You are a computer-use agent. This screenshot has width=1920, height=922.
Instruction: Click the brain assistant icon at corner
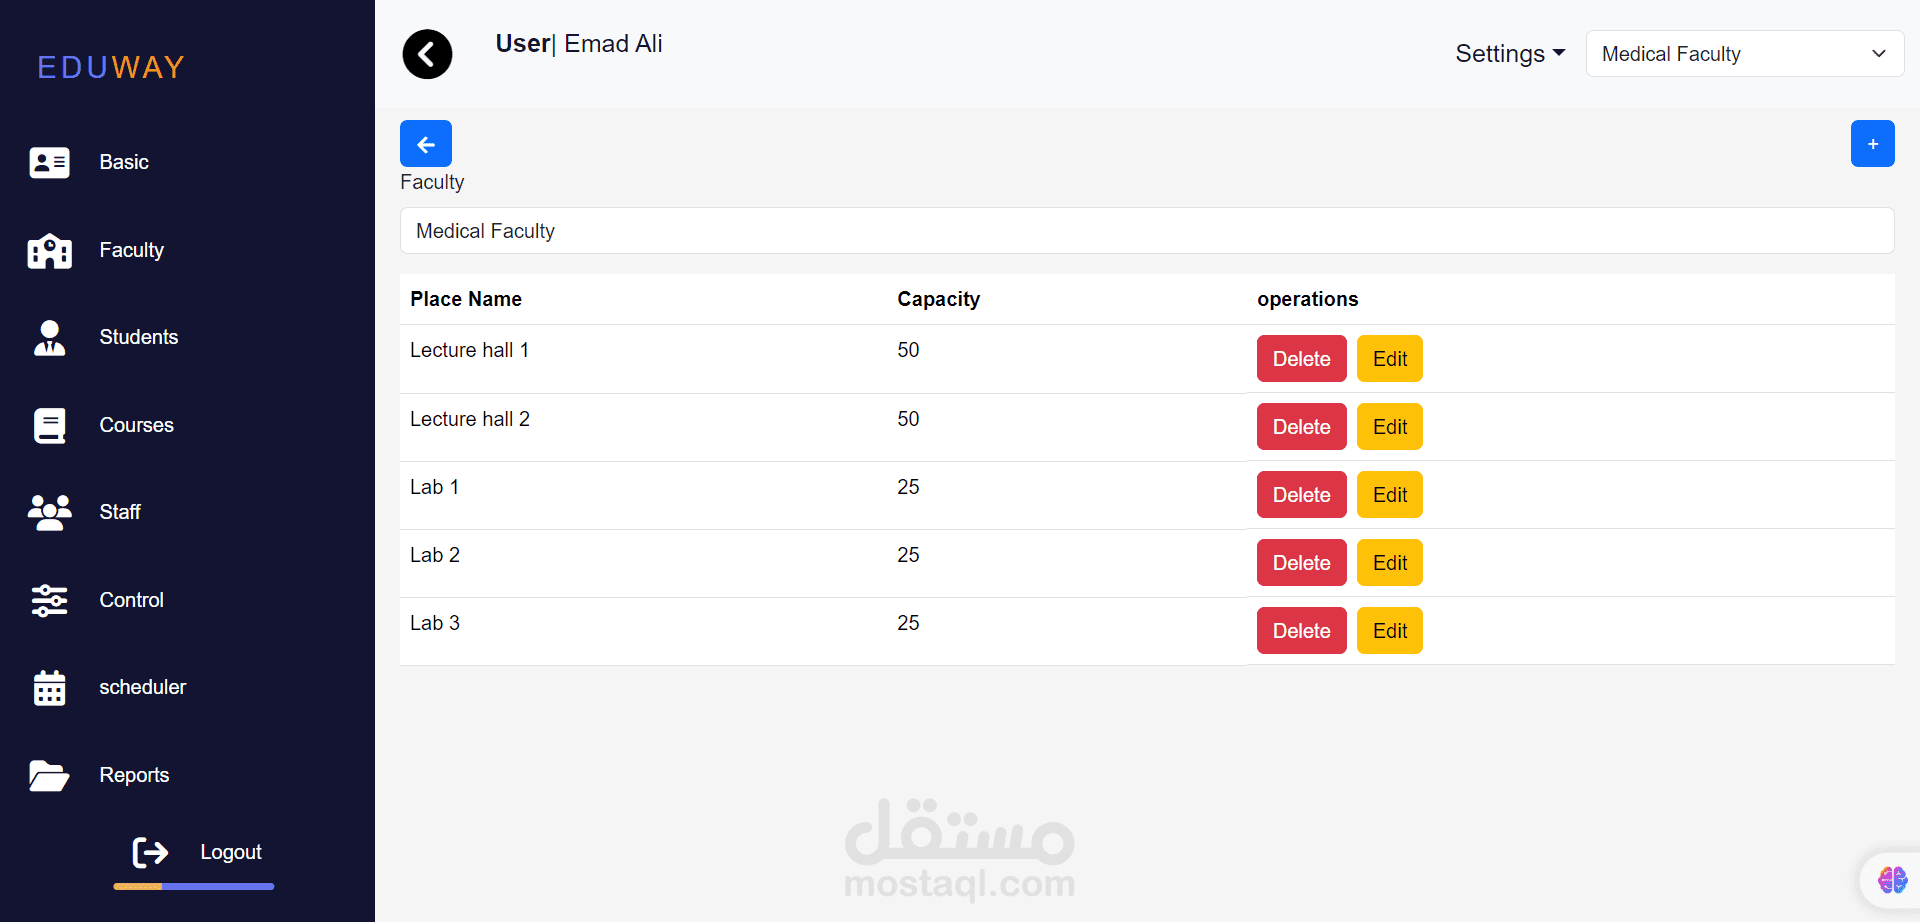[1892, 880]
